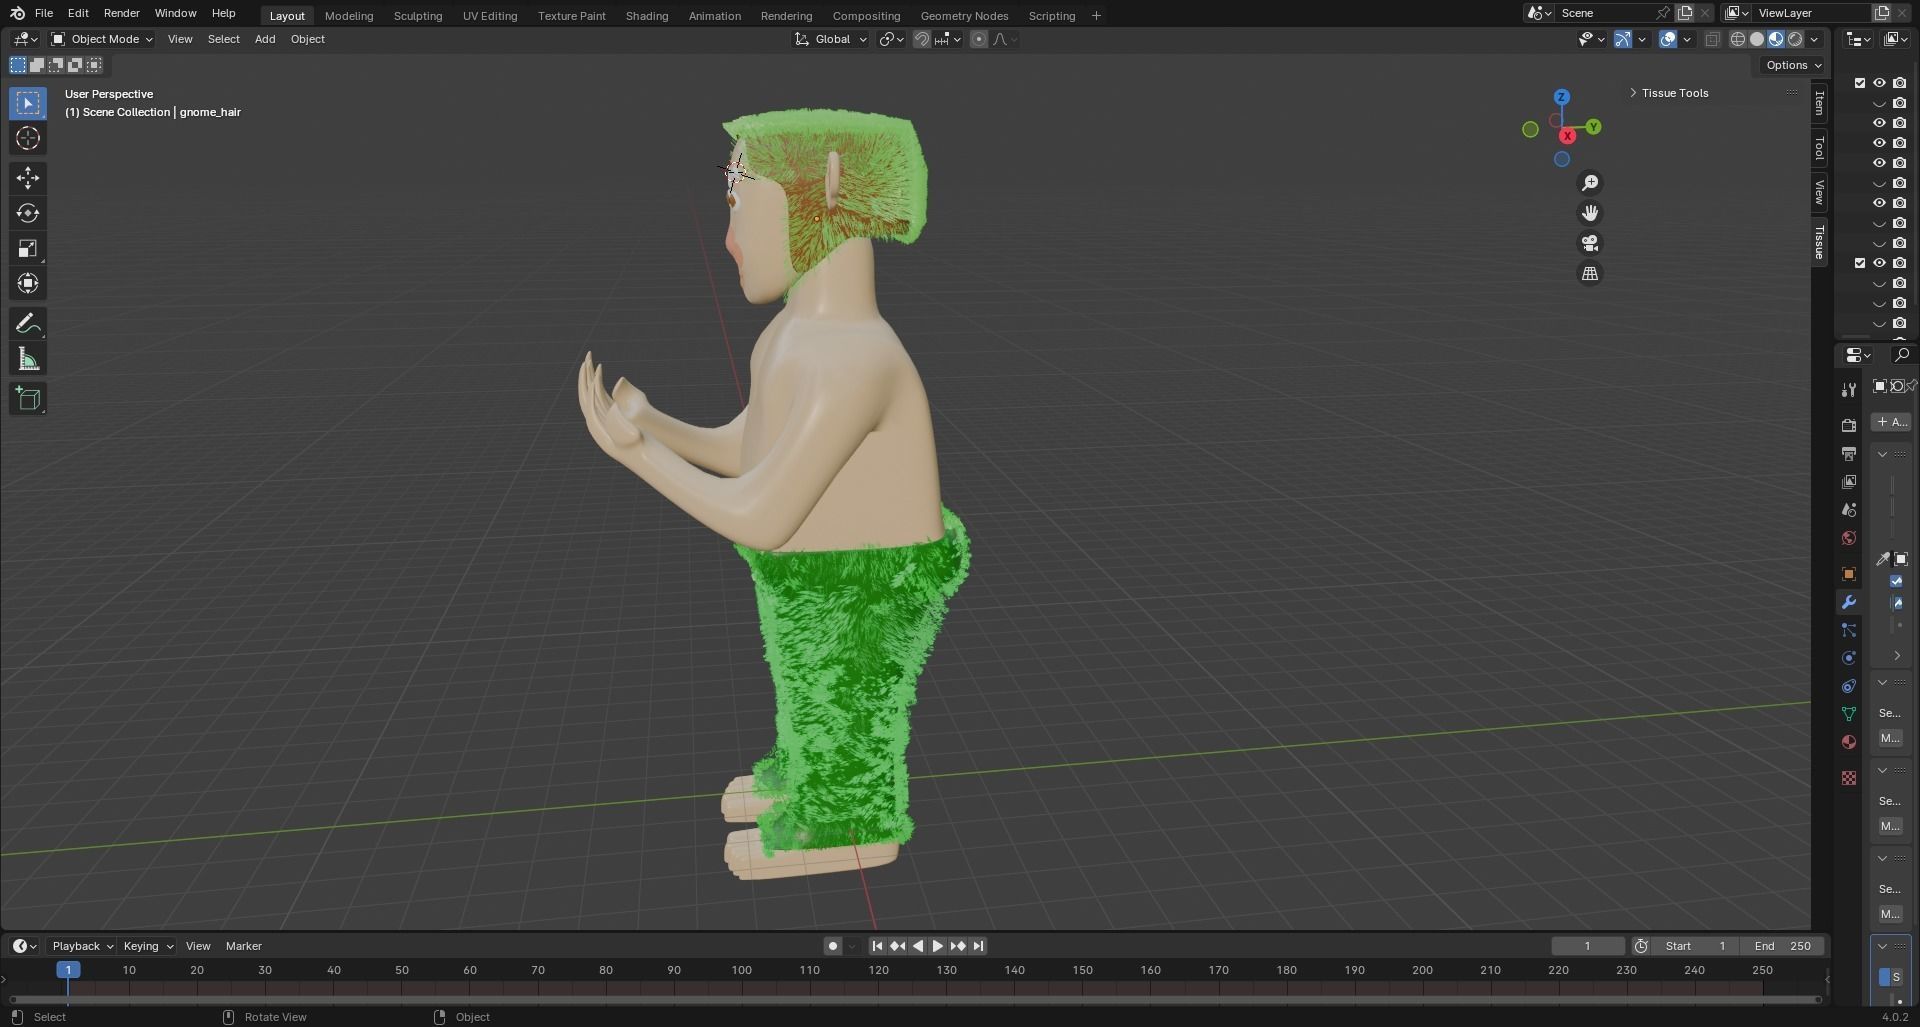Toggle camera view with camera icon

pos(1590,243)
